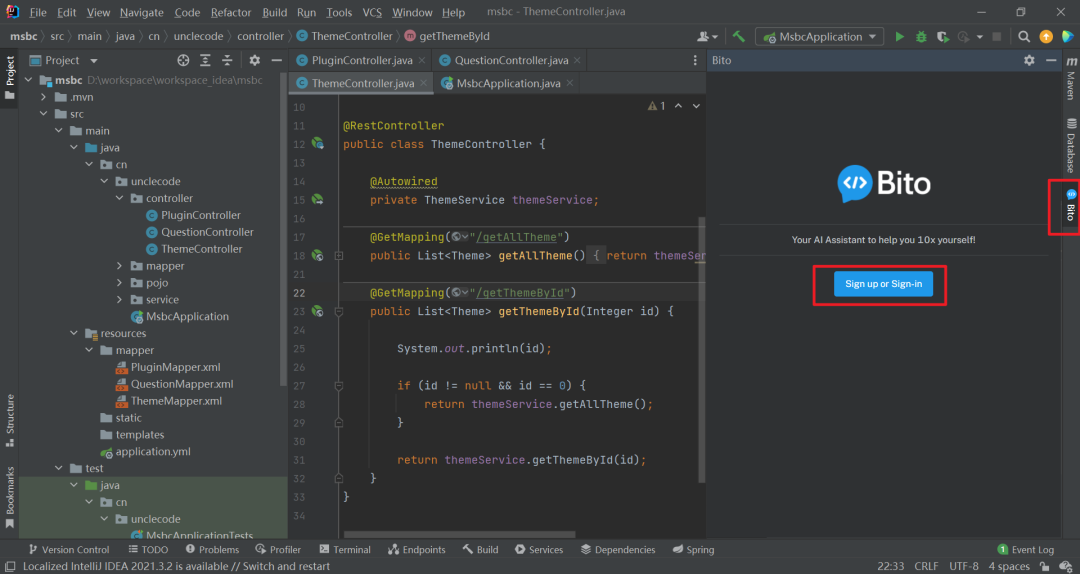Open the user account icon in toolbar
Viewport: 1080px width, 574px height.
(x=707, y=37)
